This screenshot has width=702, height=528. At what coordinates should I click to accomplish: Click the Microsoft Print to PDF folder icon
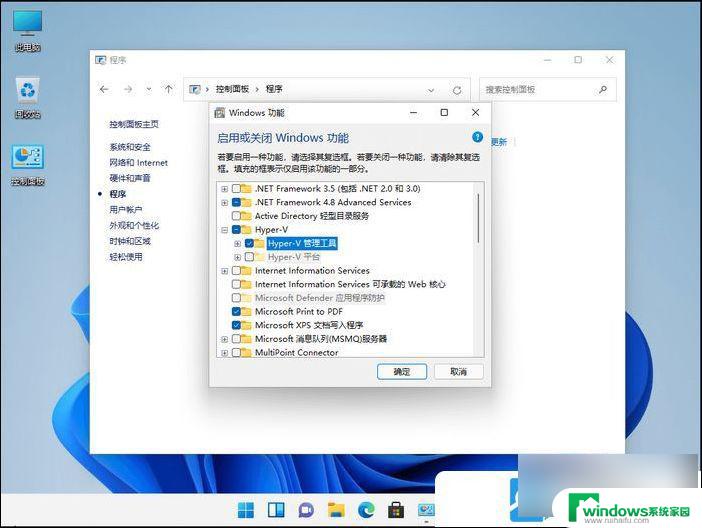click(x=246, y=311)
